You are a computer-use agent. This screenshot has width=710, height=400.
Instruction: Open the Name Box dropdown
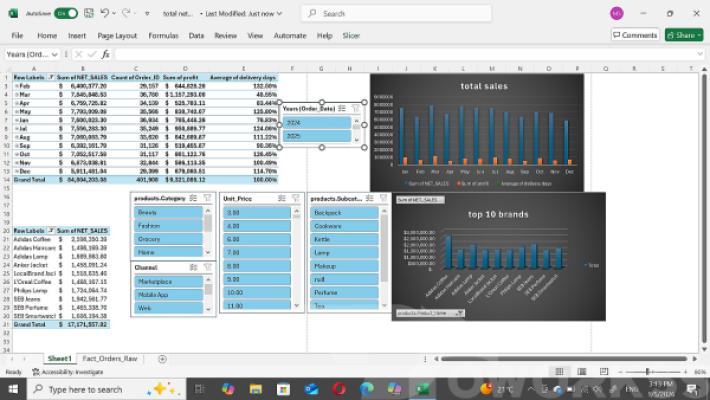click(x=54, y=54)
